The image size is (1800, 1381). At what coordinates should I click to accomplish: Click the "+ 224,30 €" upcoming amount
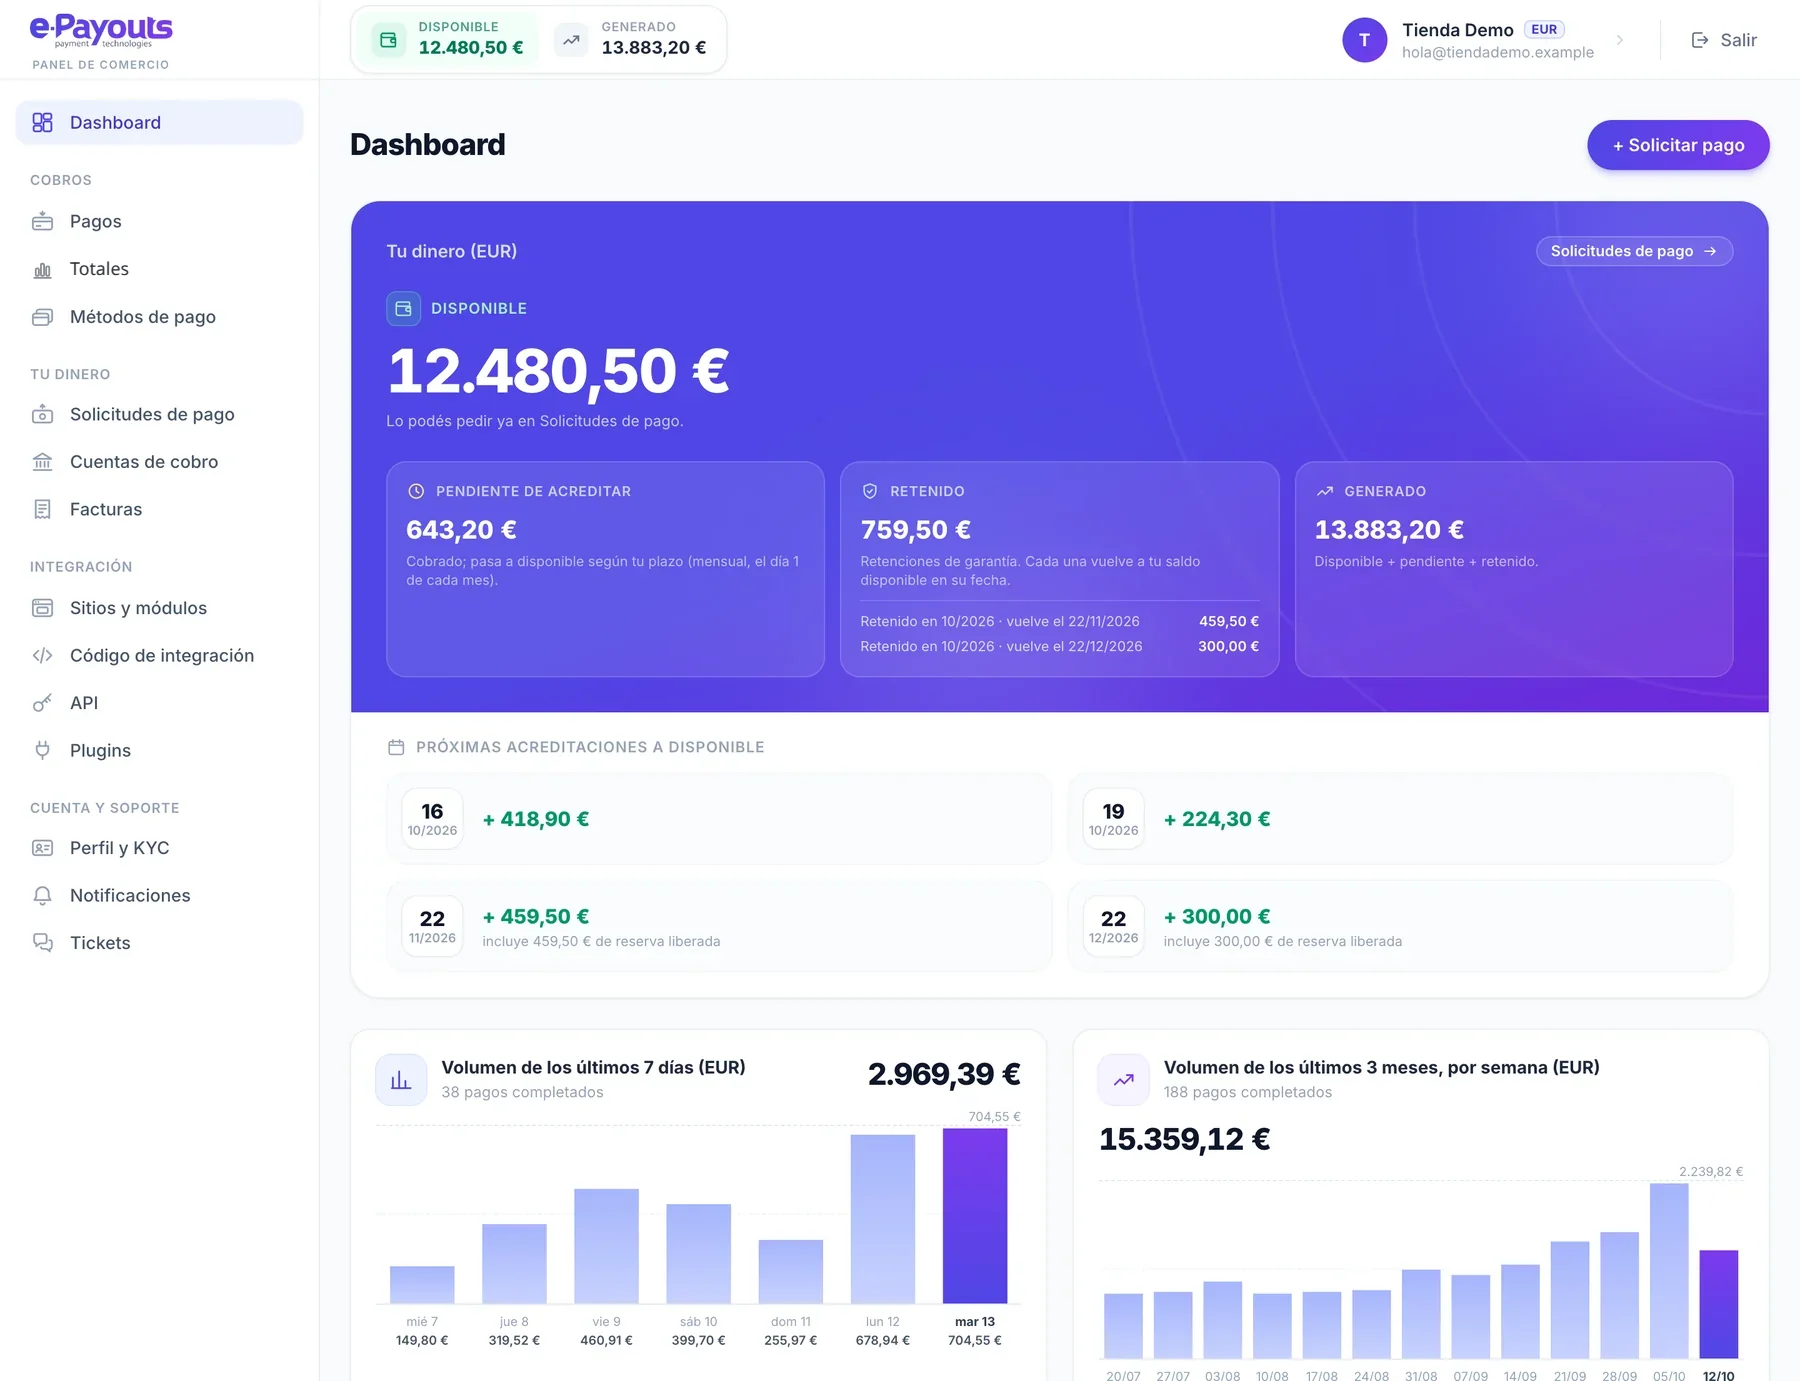pos(1217,819)
